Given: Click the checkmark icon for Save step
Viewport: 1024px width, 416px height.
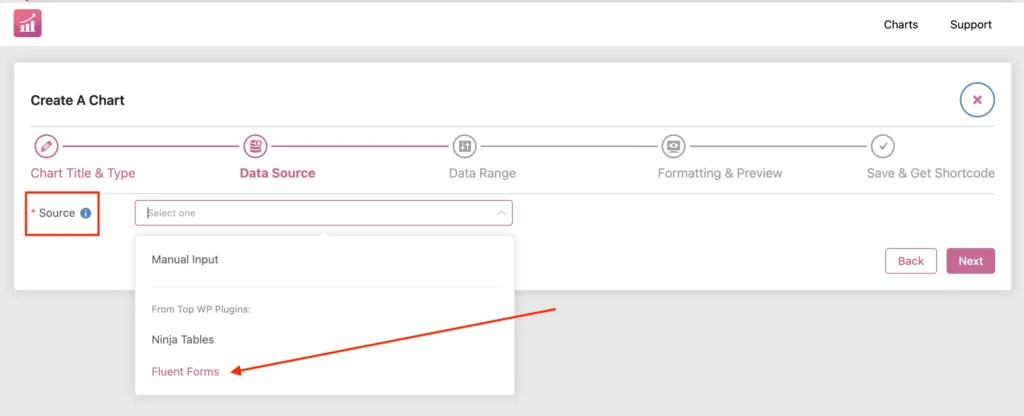Looking at the screenshot, I should pos(882,146).
